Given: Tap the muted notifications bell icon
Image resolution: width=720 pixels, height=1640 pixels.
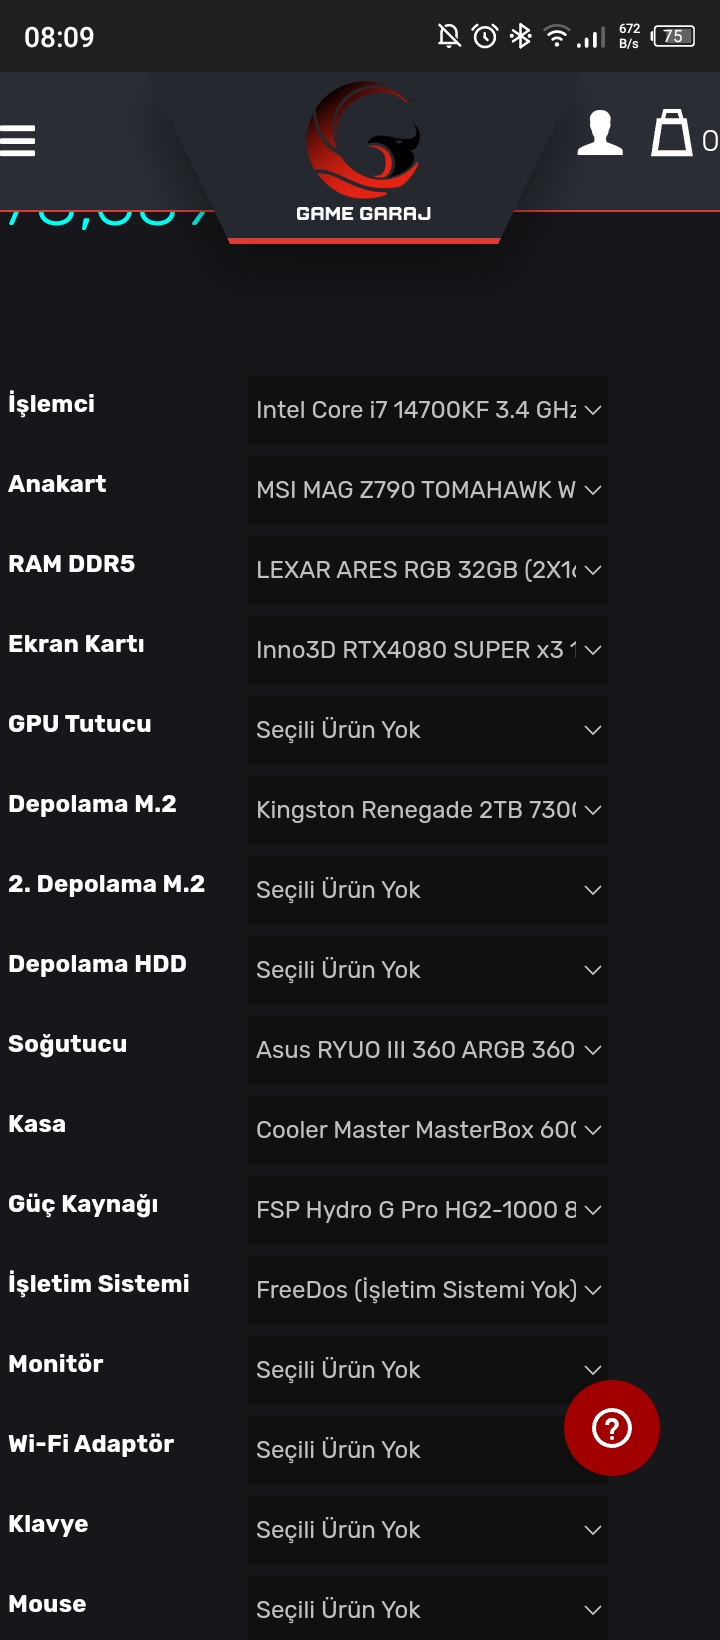Looking at the screenshot, I should [449, 37].
